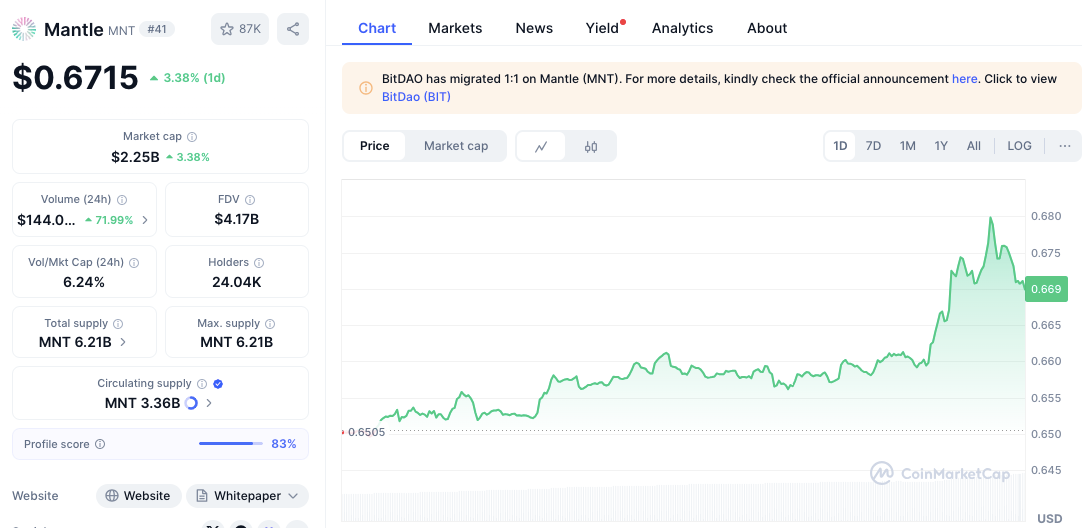The height and width of the screenshot is (528, 1082).
Task: Set chart range to 1Y
Action: pyautogui.click(x=941, y=146)
